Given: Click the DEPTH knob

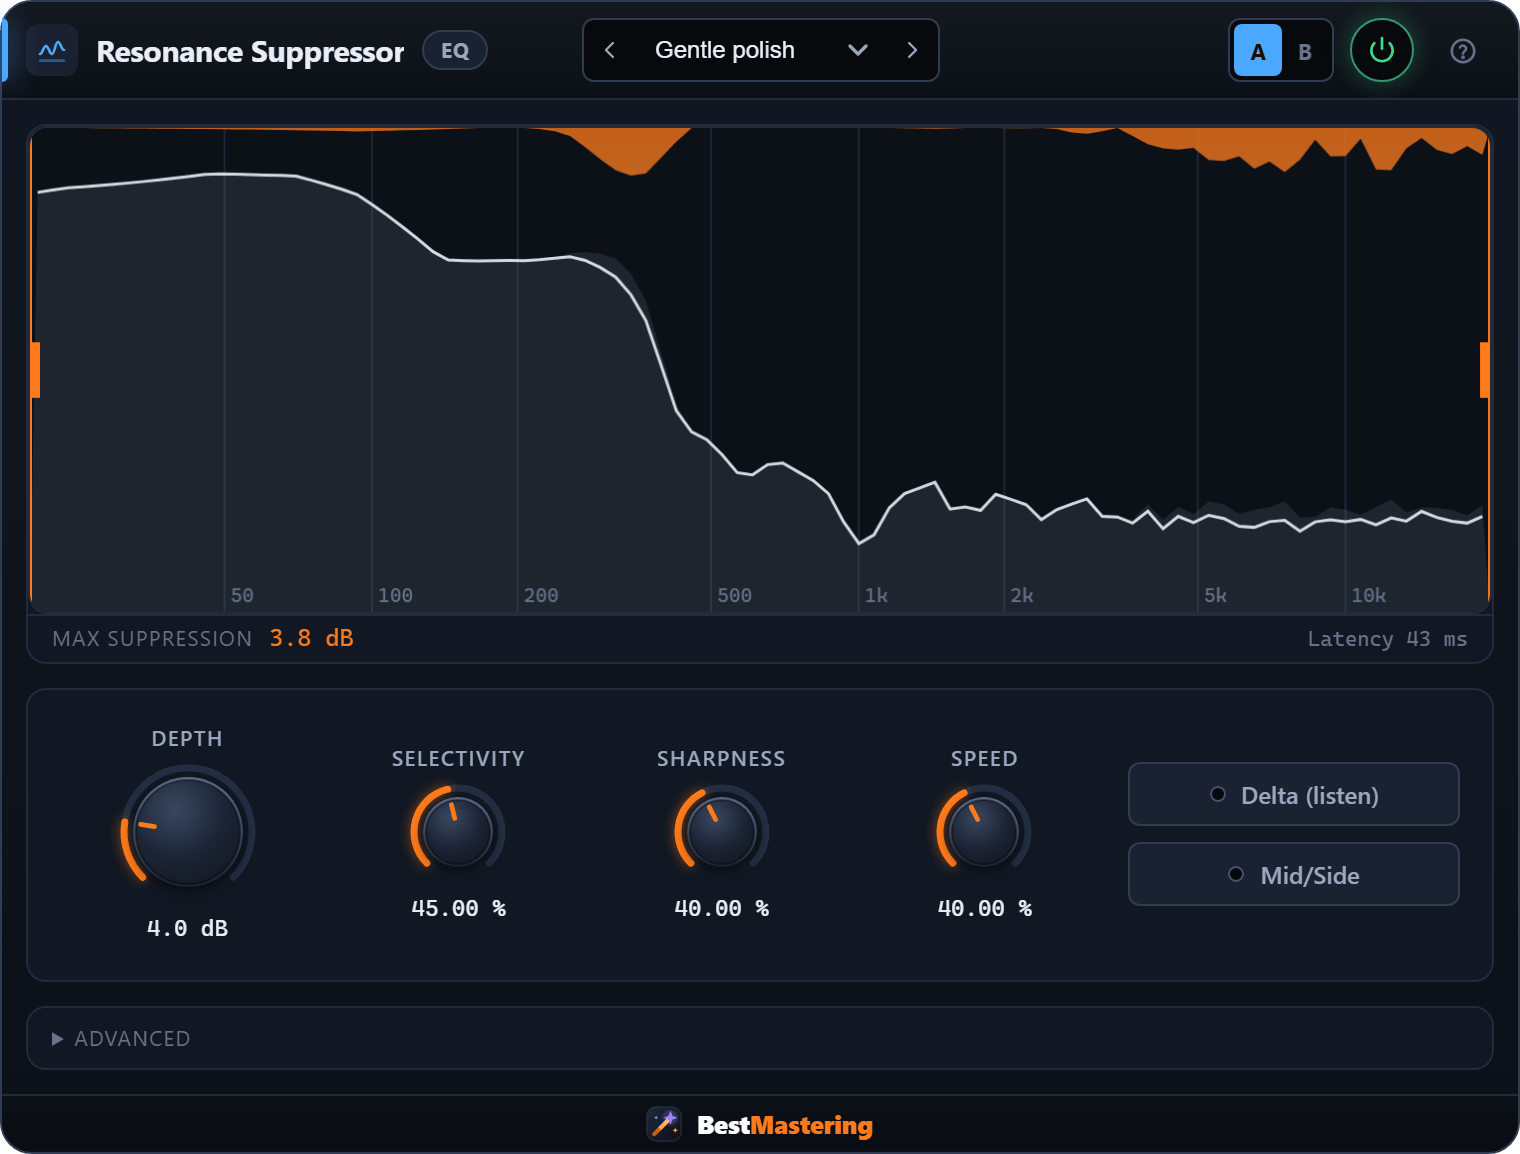Looking at the screenshot, I should click(x=188, y=832).
